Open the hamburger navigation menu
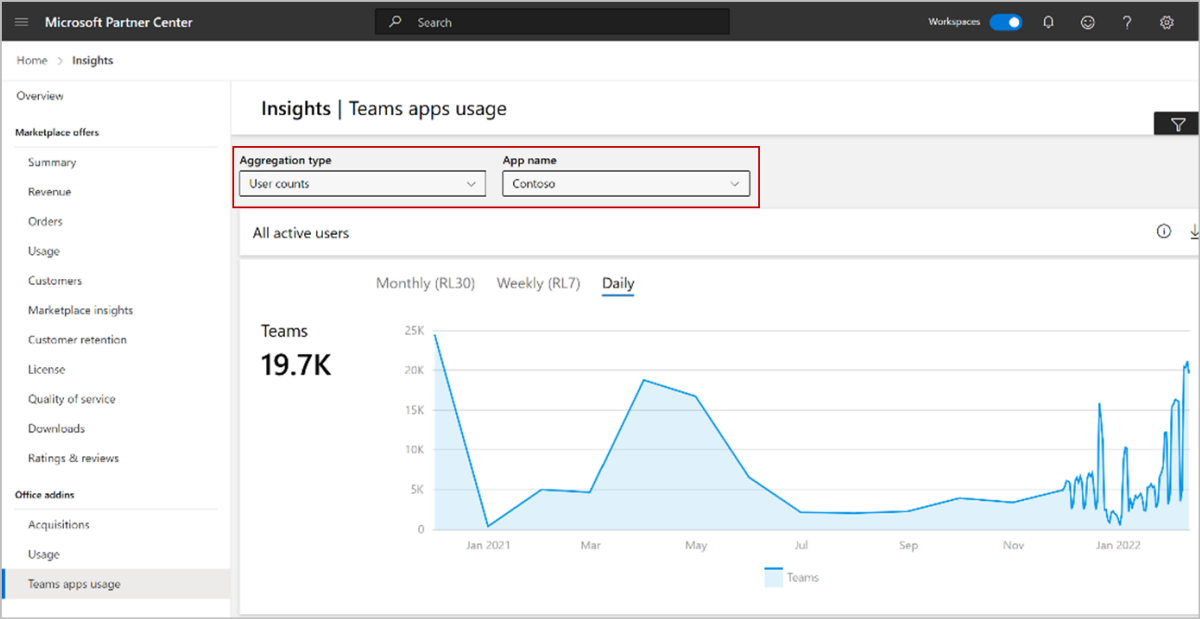The height and width of the screenshot is (619, 1200). 22,22
